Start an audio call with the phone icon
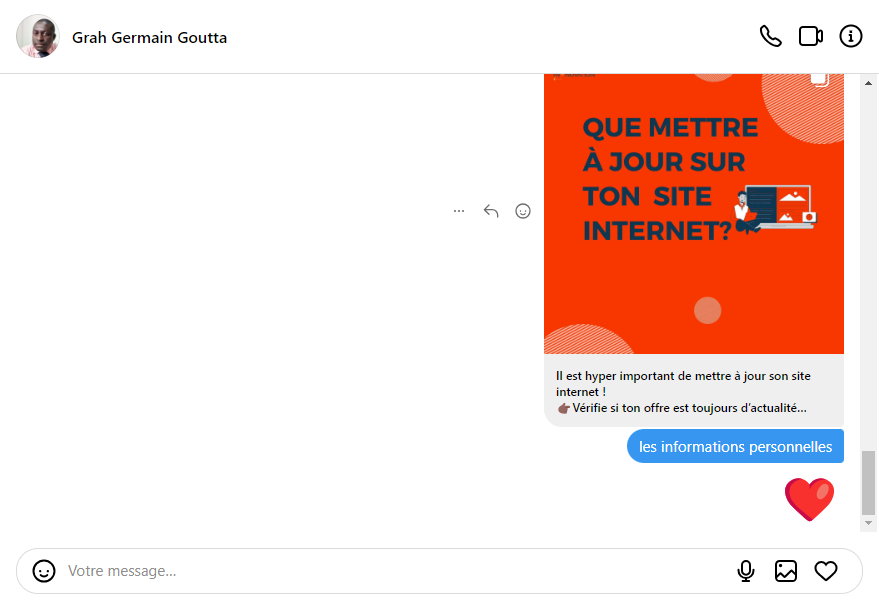 770,36
